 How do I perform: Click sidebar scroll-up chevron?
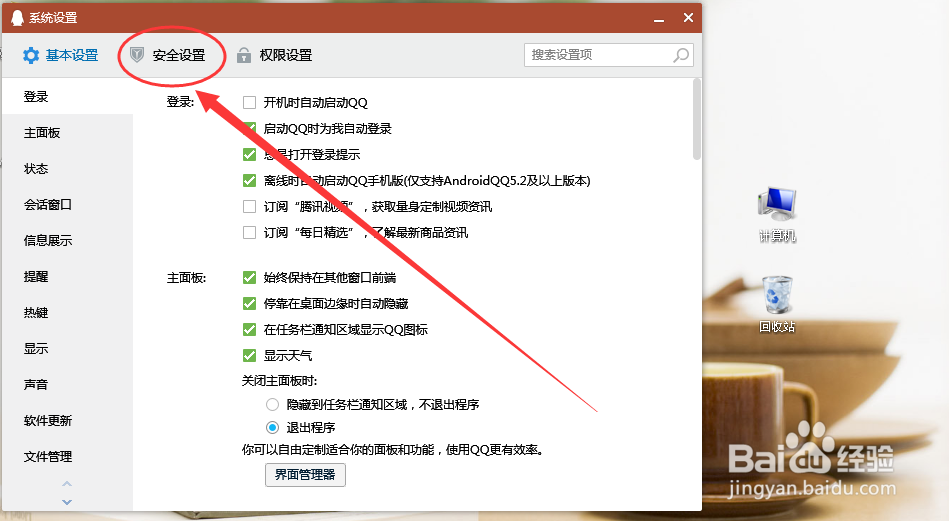(x=67, y=484)
